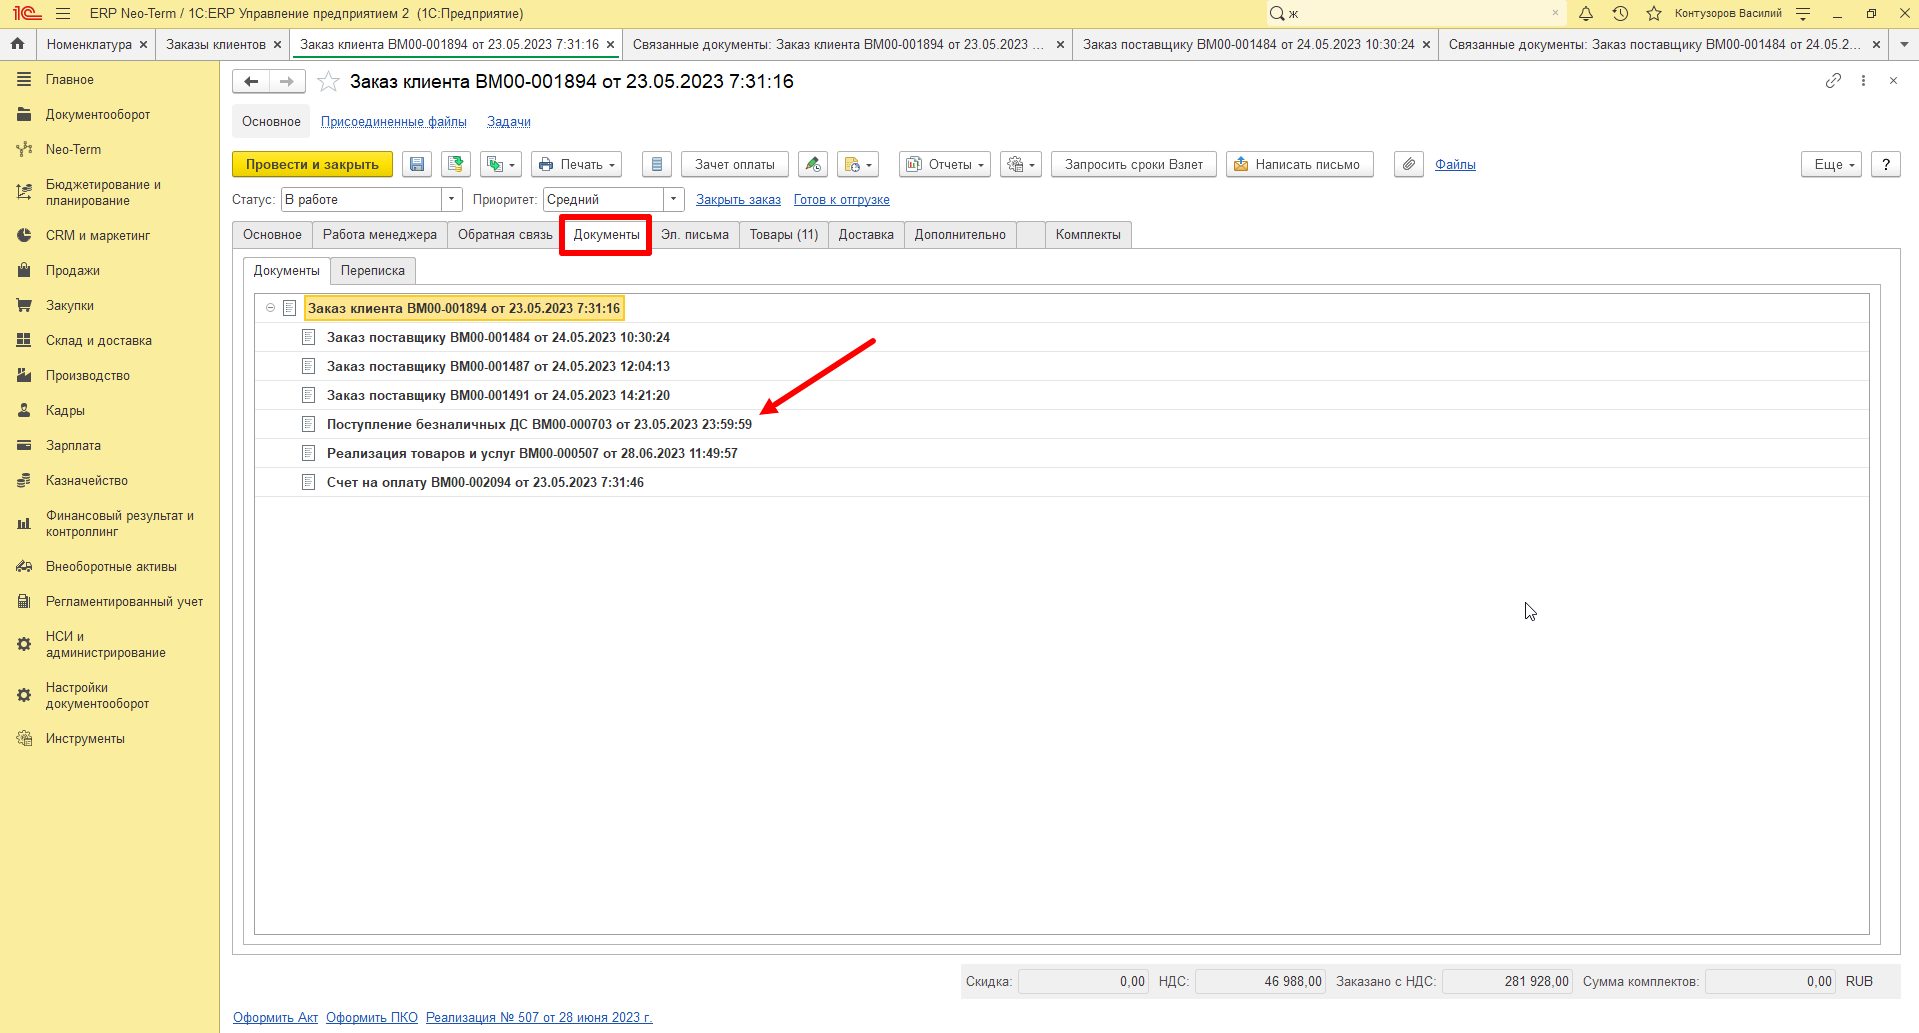Open Казначейство section in sidebar
Screen dimensions: 1919x1033
[x=87, y=481]
